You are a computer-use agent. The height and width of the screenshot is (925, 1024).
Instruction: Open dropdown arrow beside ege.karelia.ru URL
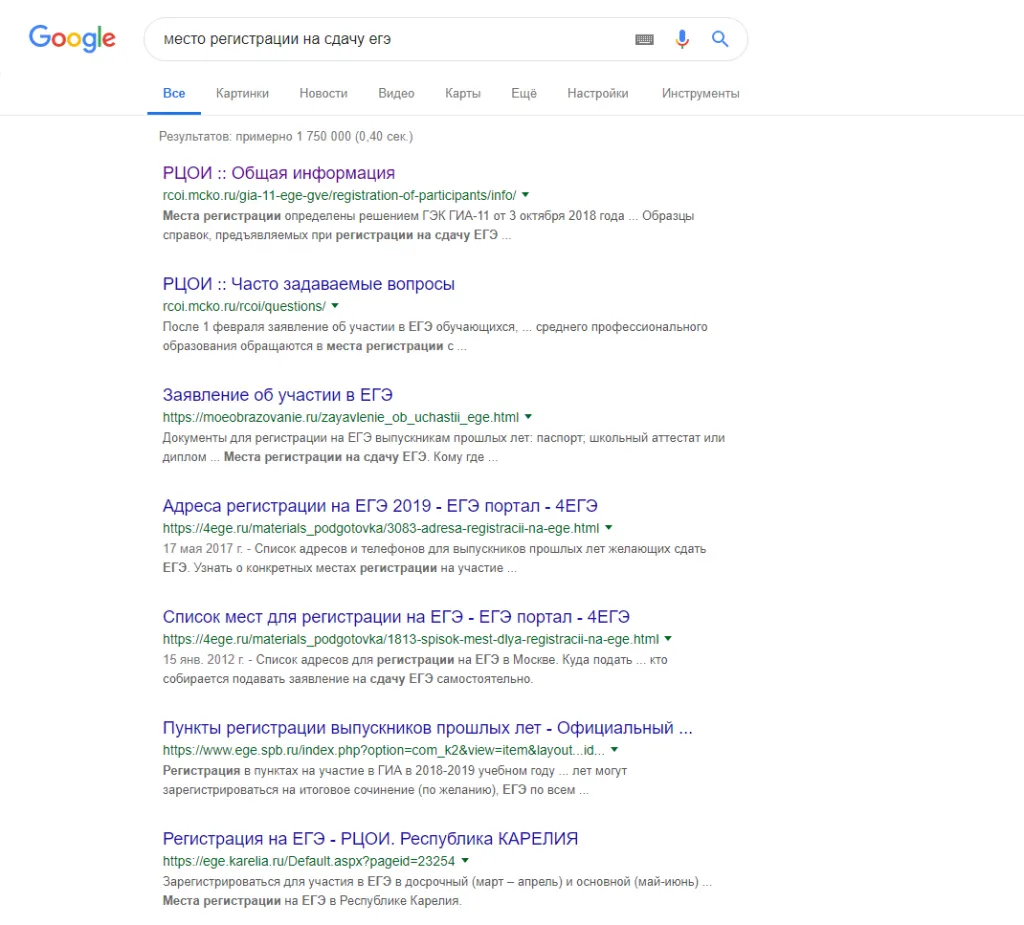[465, 861]
